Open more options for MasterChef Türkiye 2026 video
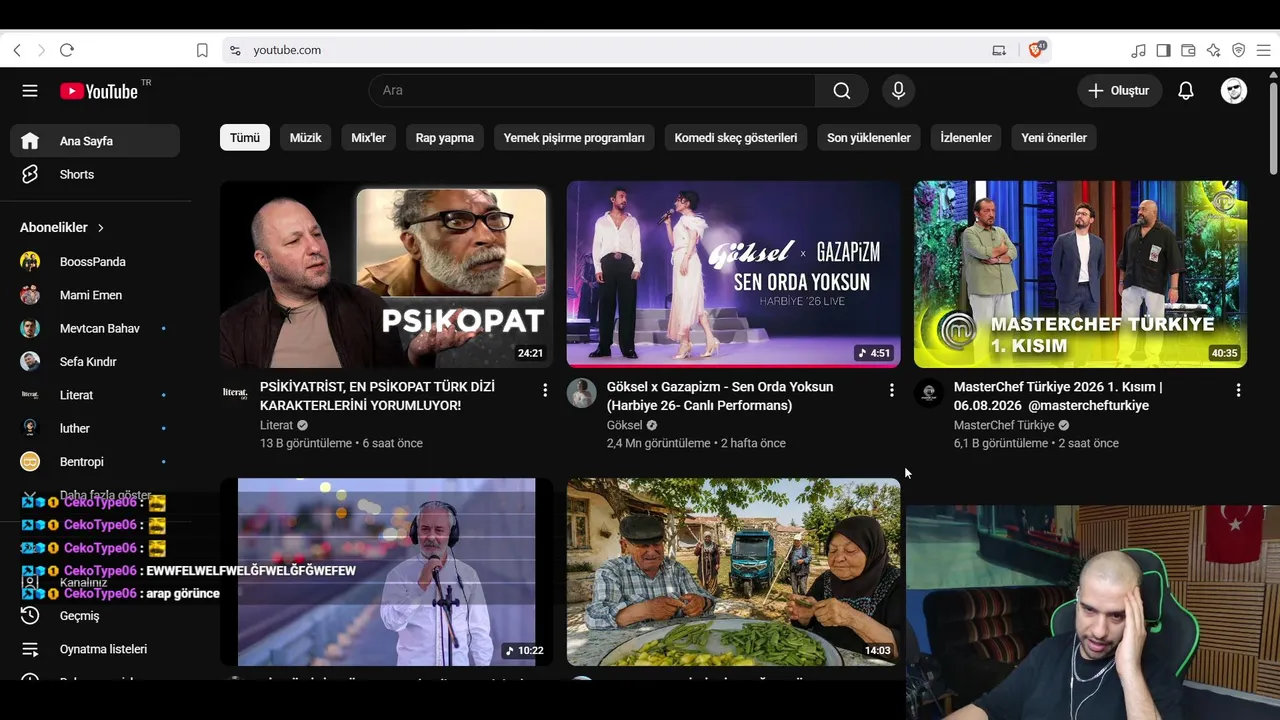Viewport: 1280px width, 720px height. point(1239,390)
